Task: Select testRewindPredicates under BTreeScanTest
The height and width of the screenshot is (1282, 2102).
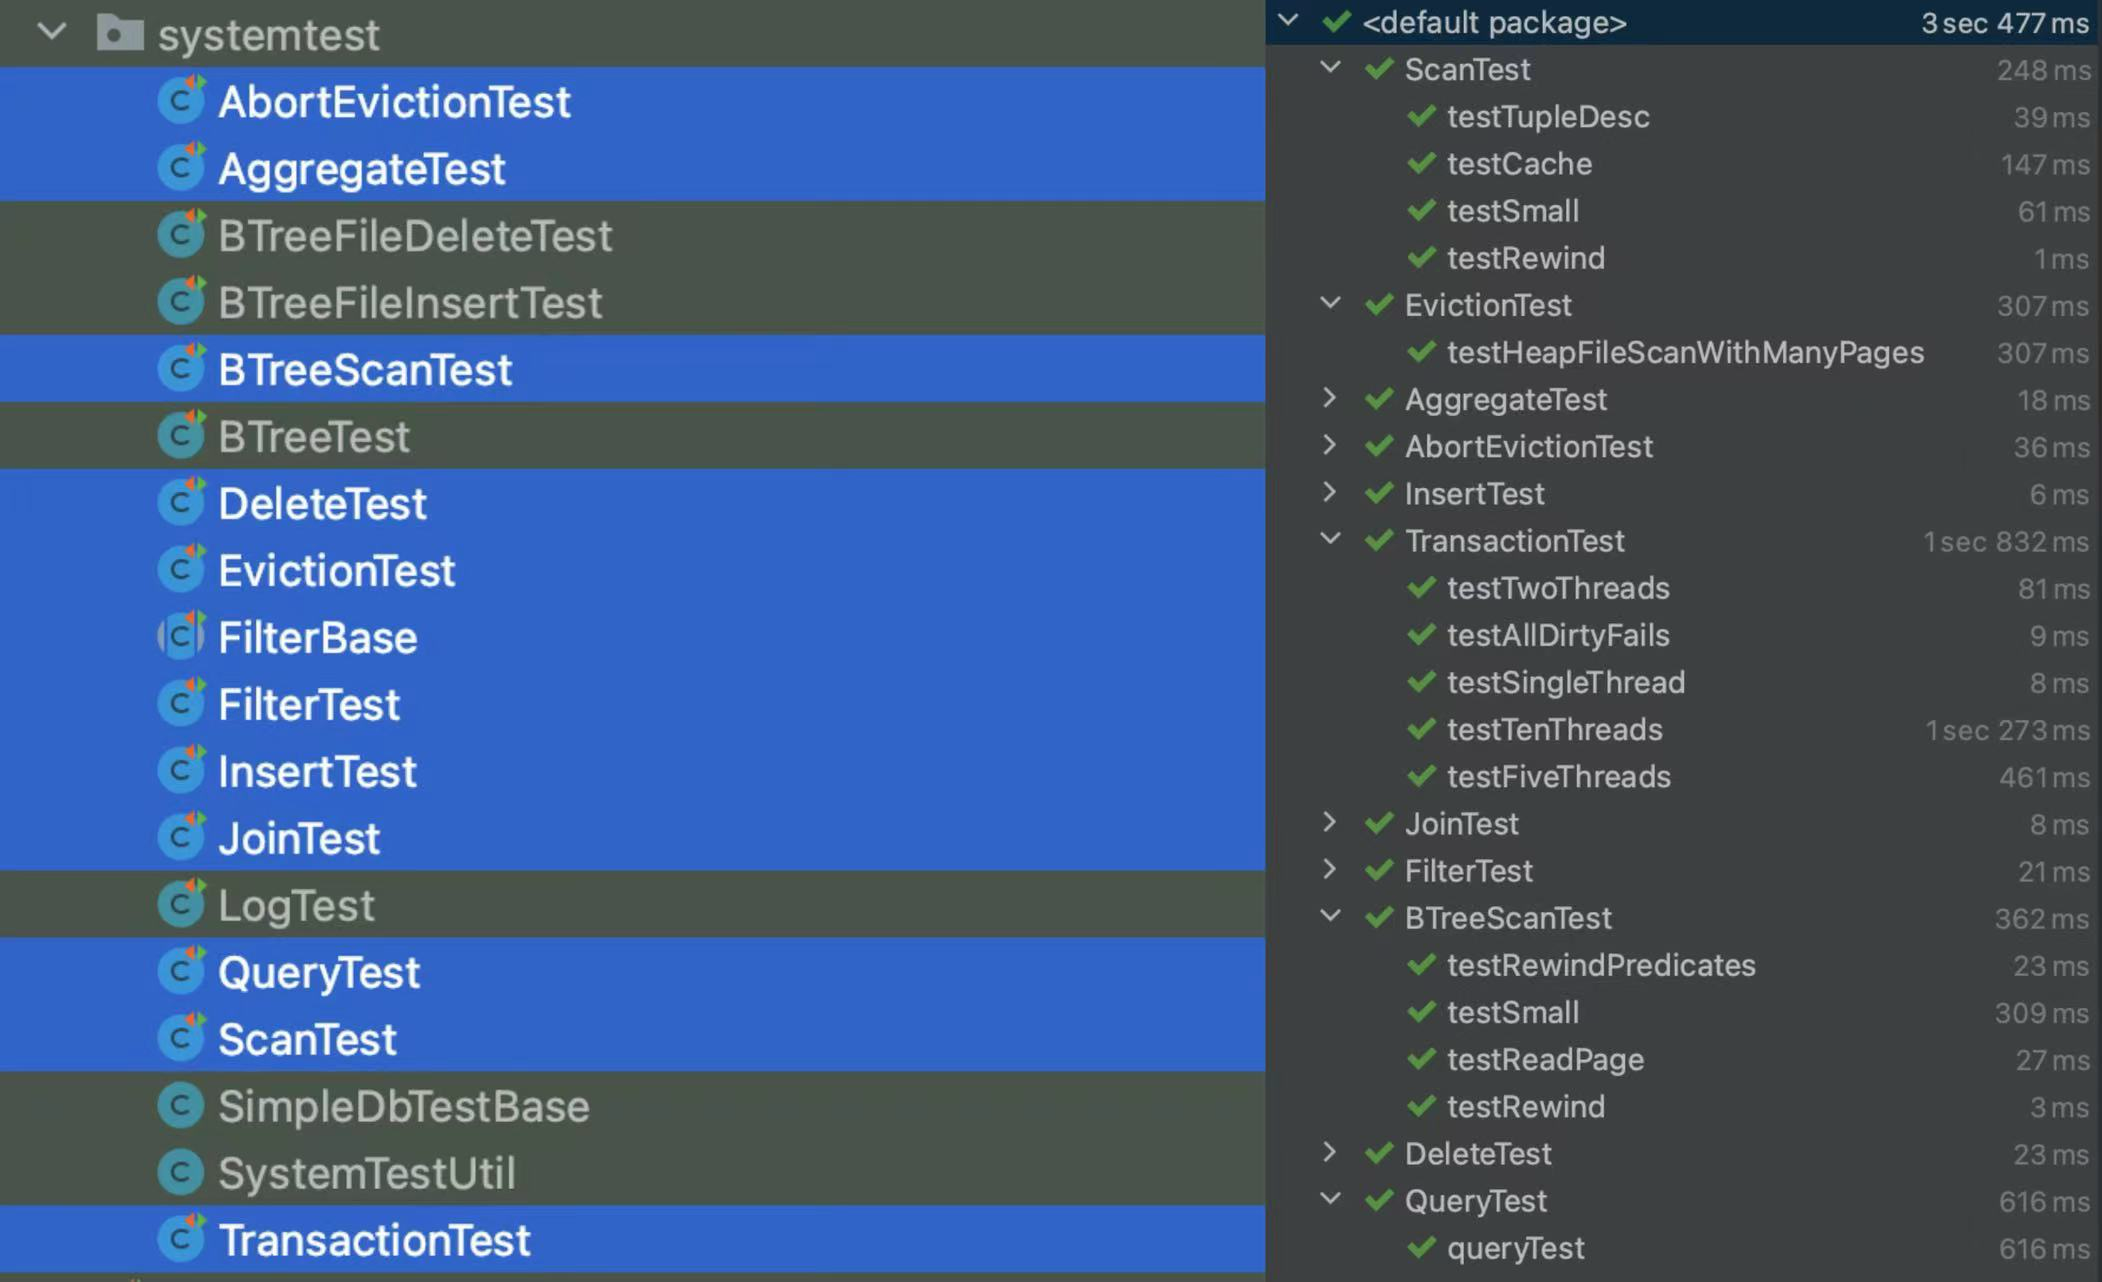Action: coord(1601,966)
